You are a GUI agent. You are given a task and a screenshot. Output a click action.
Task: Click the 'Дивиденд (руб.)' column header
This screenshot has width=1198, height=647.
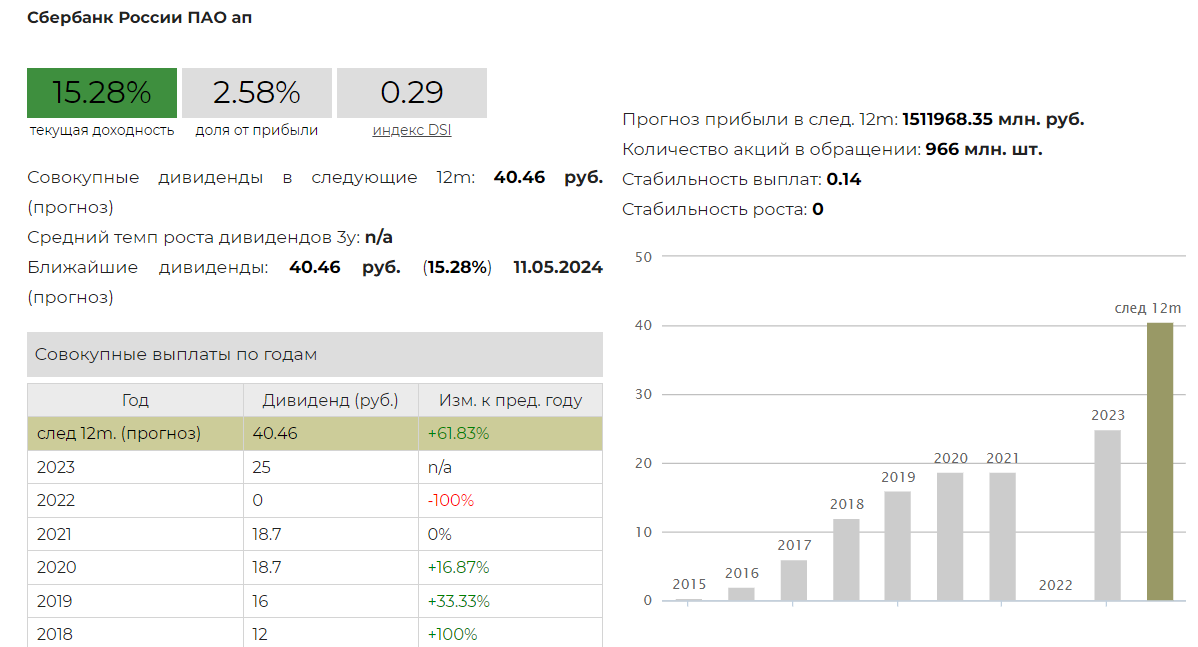tap(331, 400)
